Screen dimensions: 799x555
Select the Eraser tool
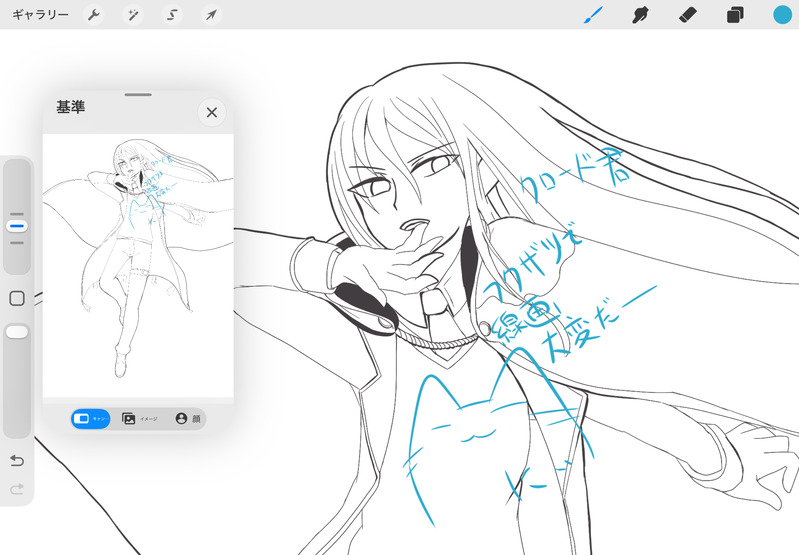click(687, 15)
